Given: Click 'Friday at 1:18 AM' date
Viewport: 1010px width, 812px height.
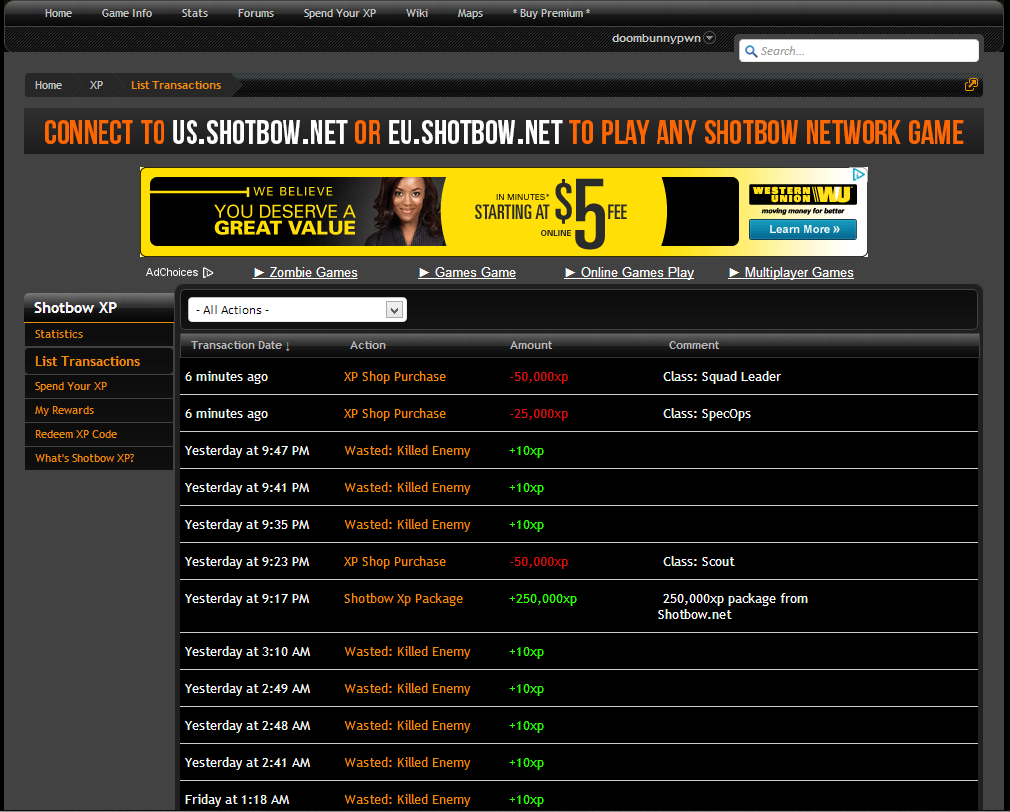Looking at the screenshot, I should coord(237,800).
